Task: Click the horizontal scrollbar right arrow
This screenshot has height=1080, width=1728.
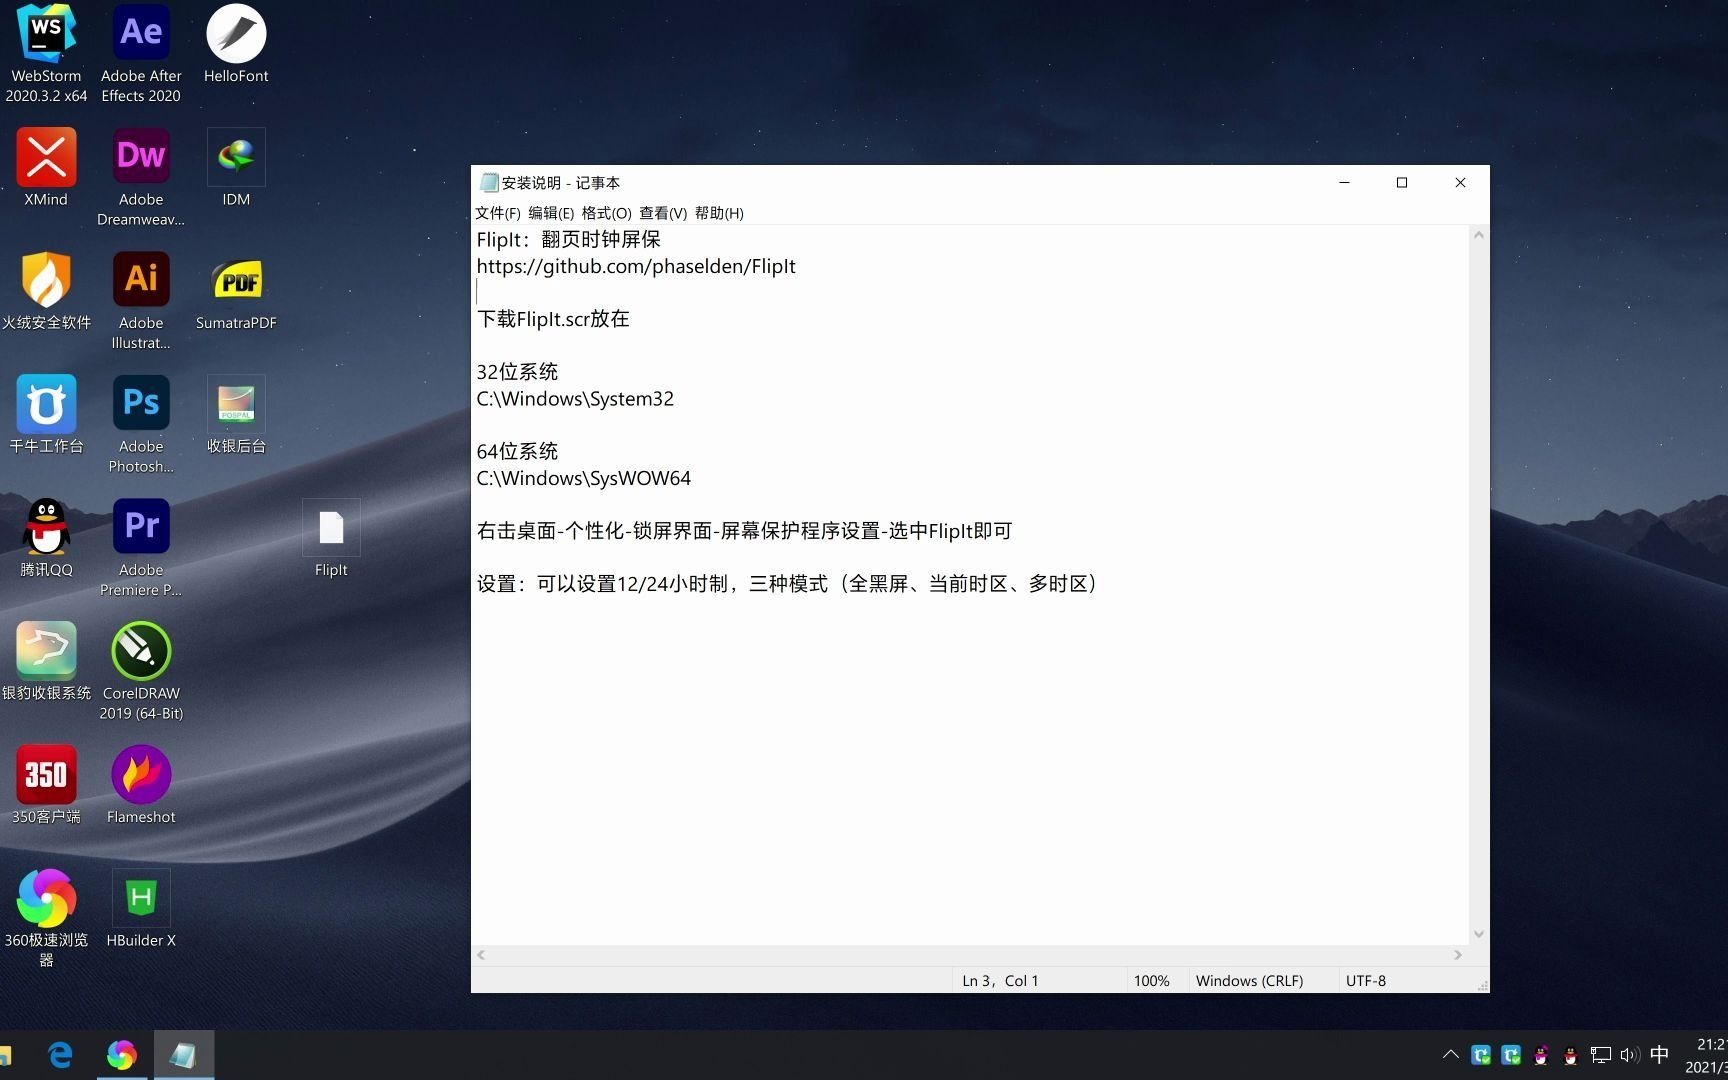Action: tap(1458, 955)
